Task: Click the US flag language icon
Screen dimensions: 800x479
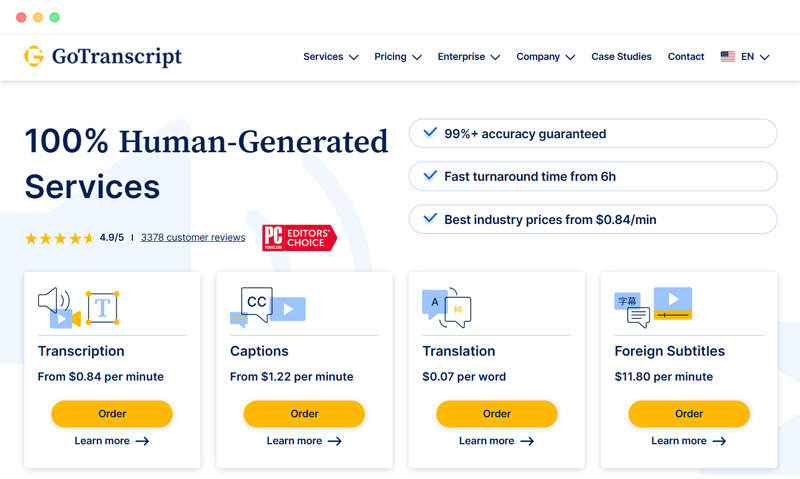Action: pyautogui.click(x=728, y=57)
